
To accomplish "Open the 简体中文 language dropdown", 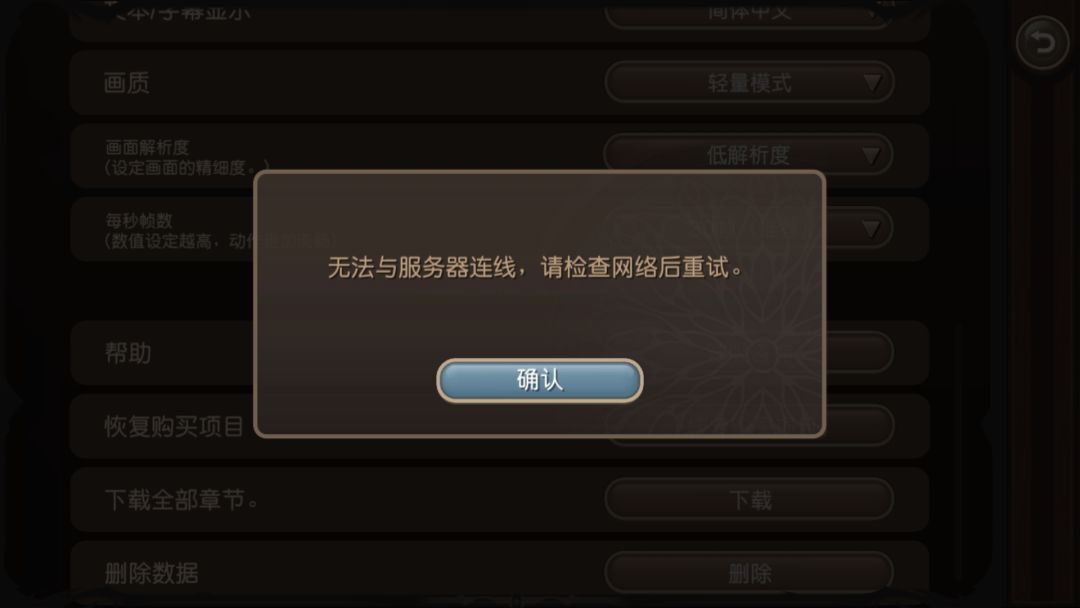I will pos(749,14).
